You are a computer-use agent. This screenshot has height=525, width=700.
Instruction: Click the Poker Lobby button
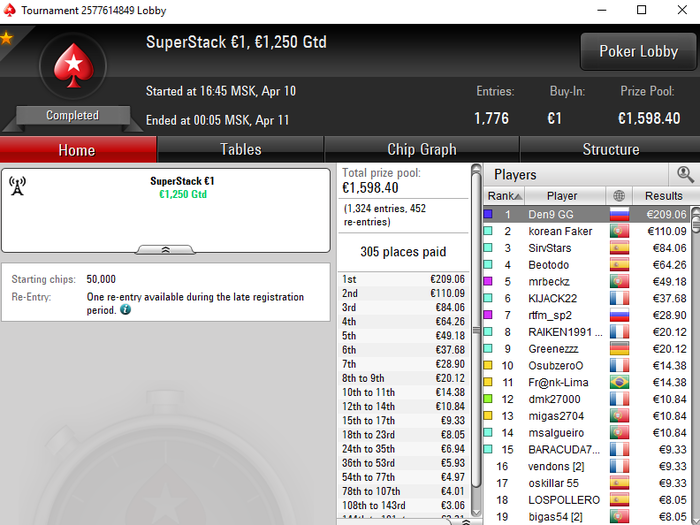[638, 51]
